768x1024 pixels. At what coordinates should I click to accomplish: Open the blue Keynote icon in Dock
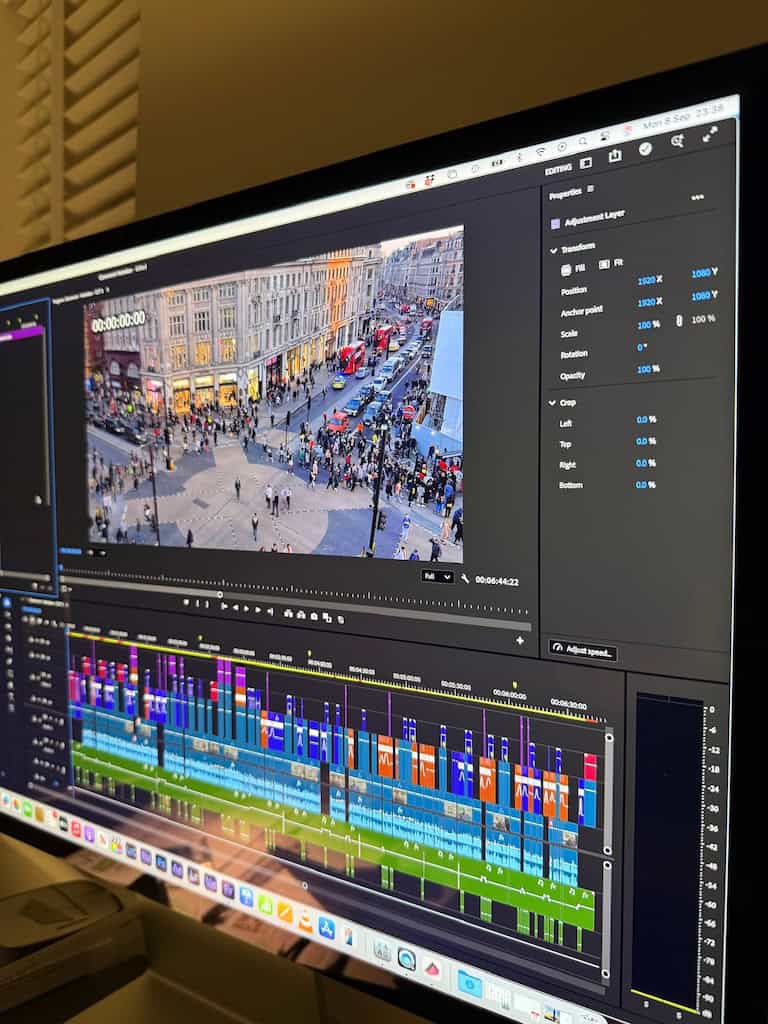(246, 896)
